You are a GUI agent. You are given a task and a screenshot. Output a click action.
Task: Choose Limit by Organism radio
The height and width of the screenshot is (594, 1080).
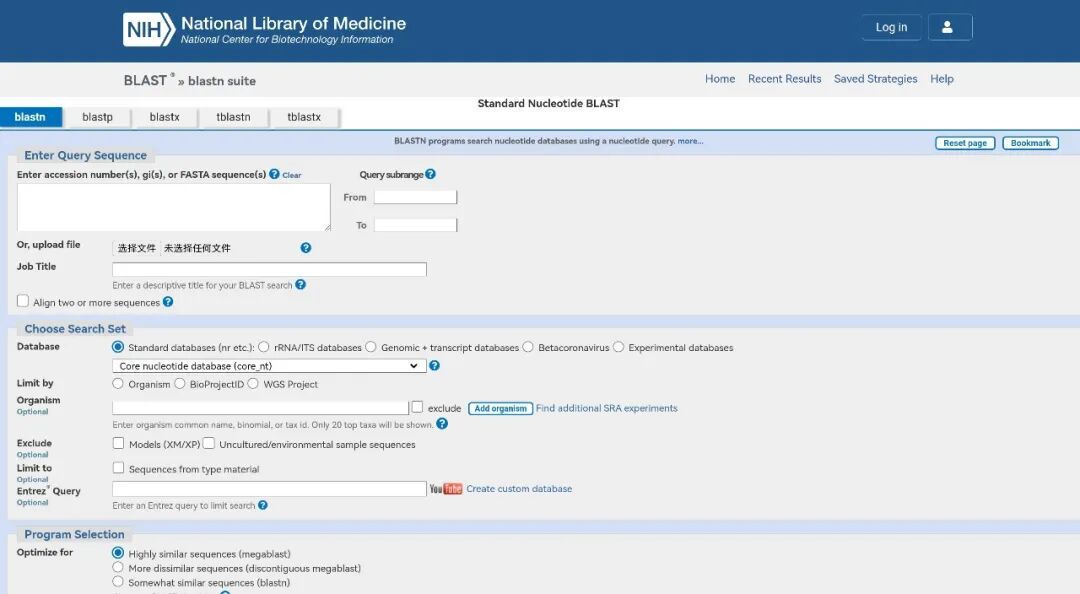[118, 383]
